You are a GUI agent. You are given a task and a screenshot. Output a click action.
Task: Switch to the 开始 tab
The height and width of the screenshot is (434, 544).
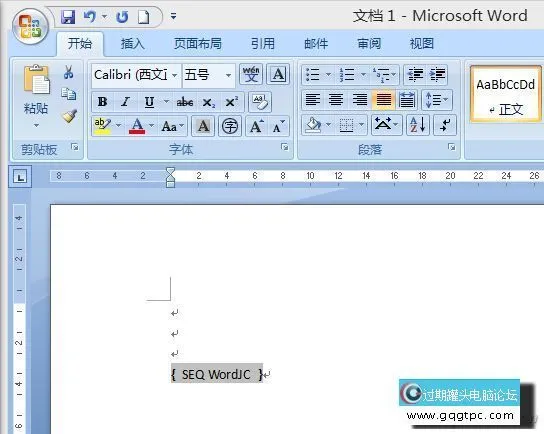pos(80,44)
